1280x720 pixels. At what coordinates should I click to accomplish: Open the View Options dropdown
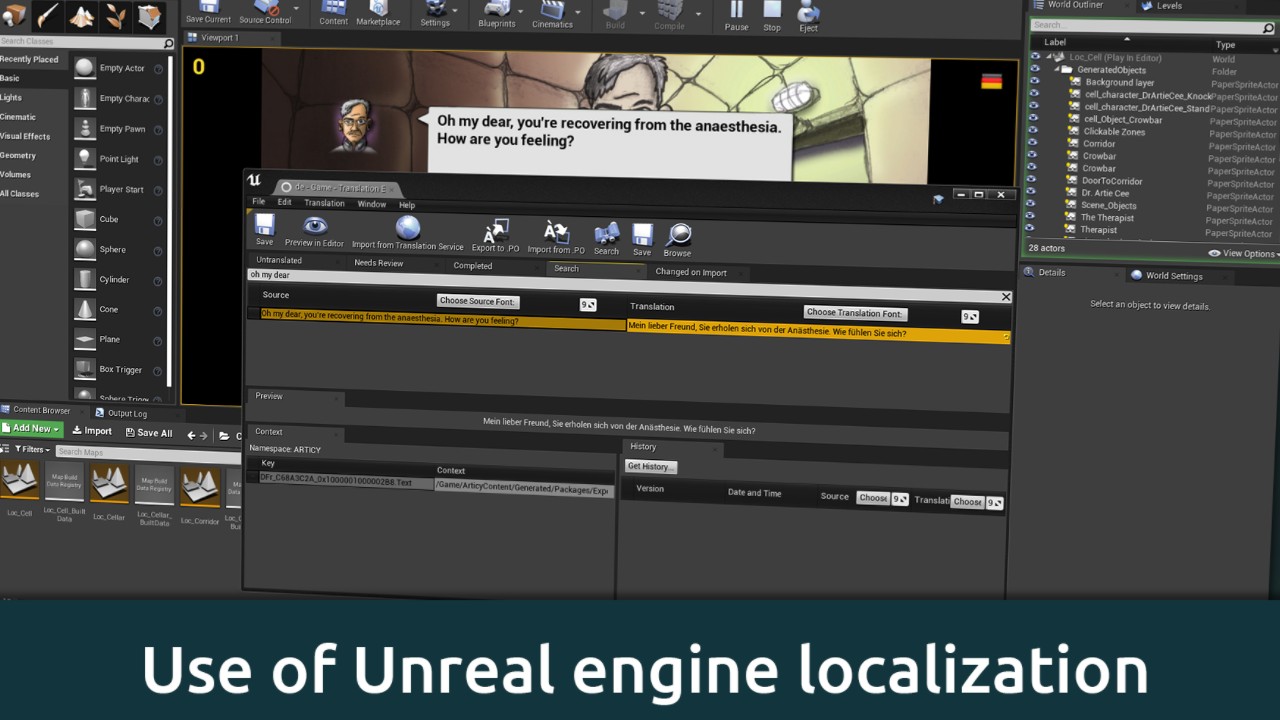1243,254
